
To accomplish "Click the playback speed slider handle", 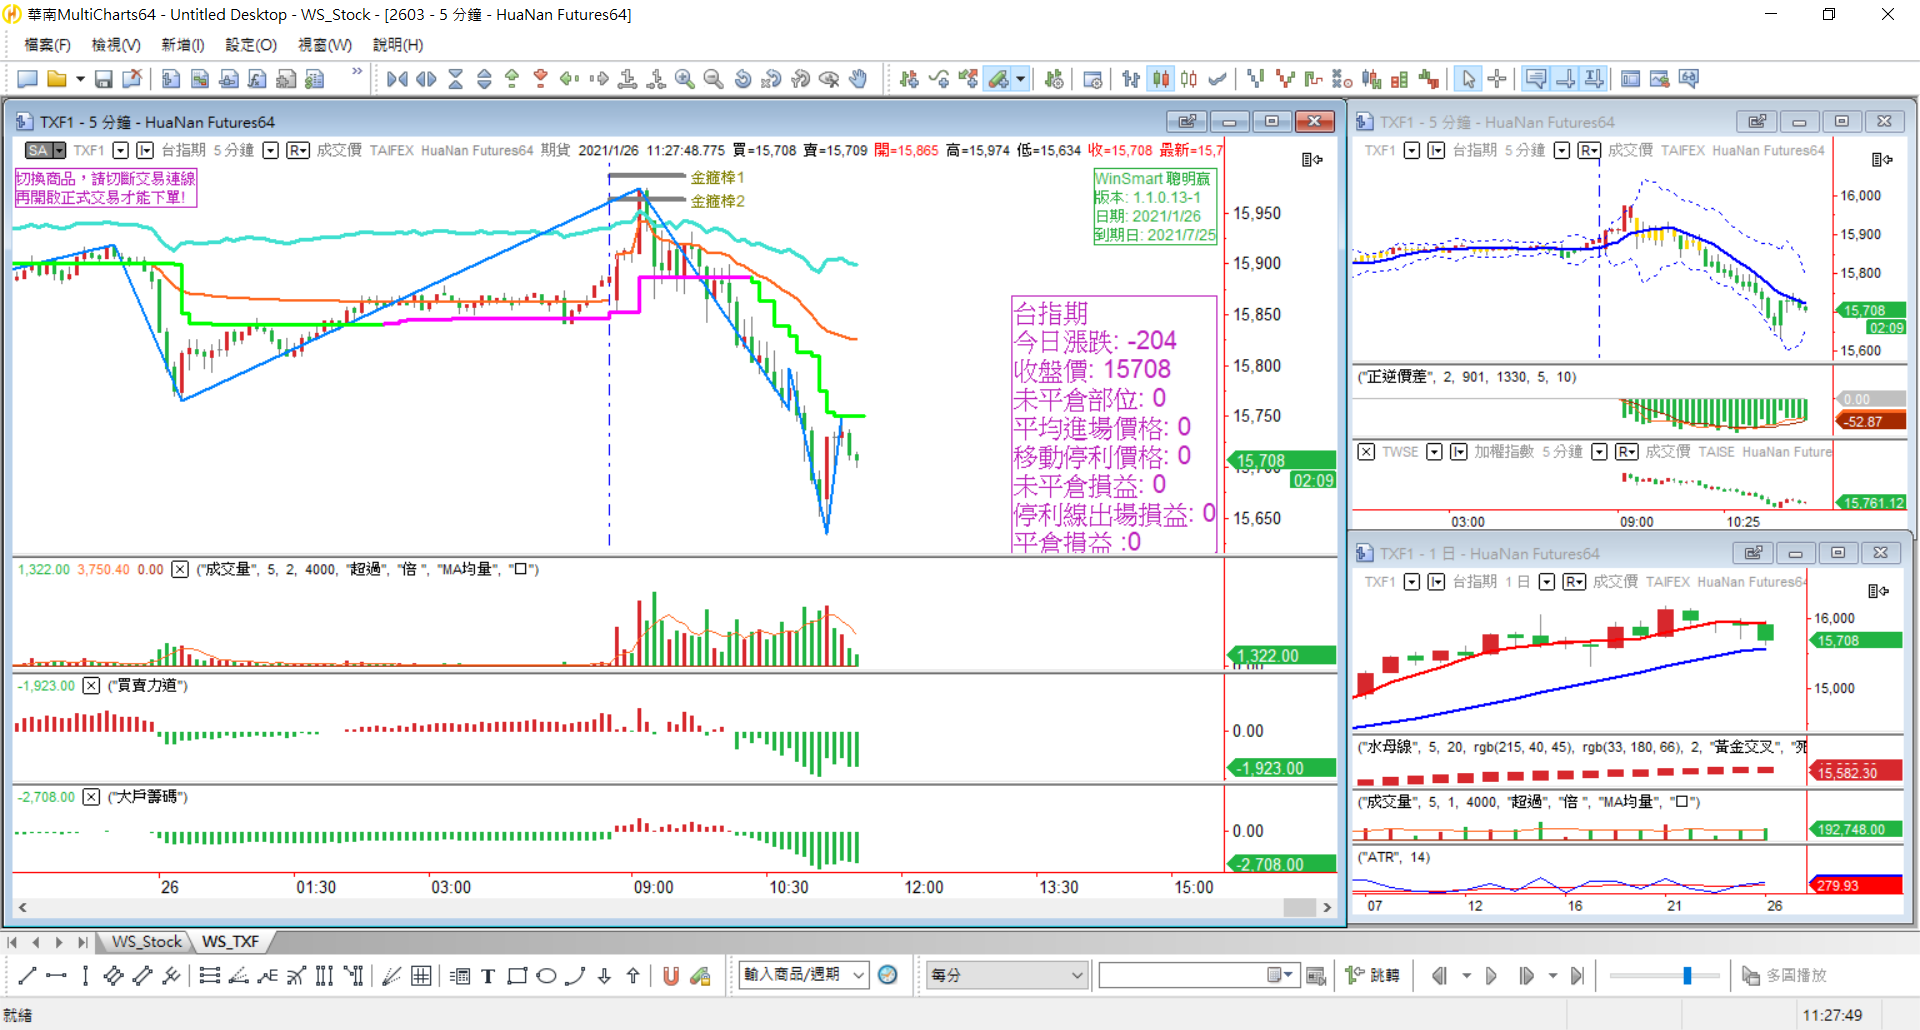I will 1687,976.
